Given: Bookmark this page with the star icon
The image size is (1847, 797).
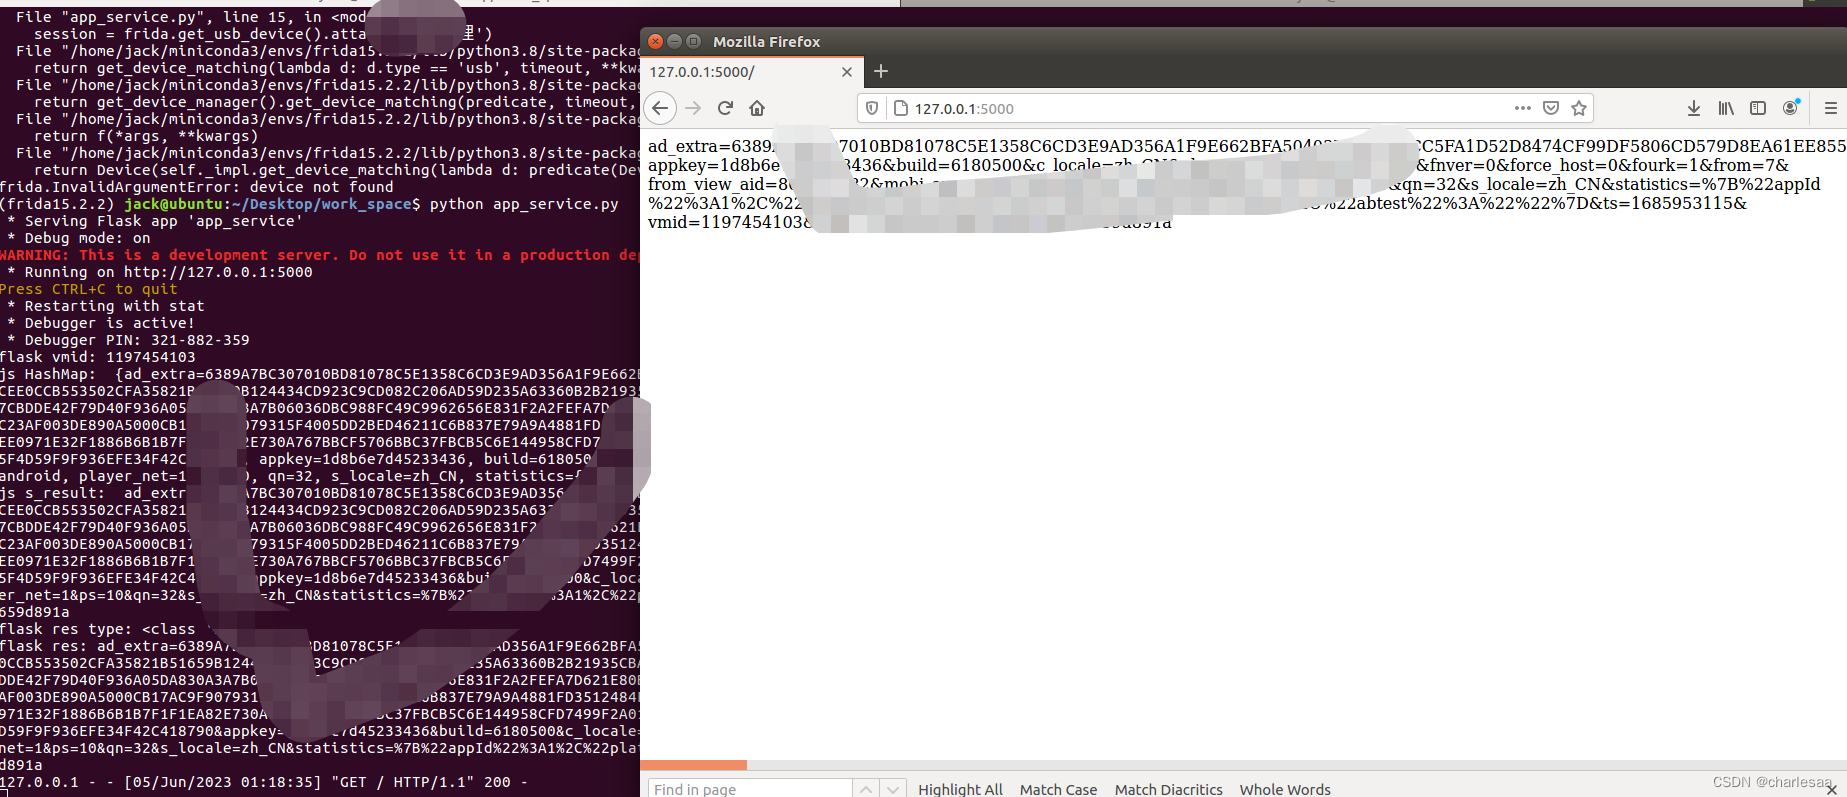Looking at the screenshot, I should (x=1579, y=108).
